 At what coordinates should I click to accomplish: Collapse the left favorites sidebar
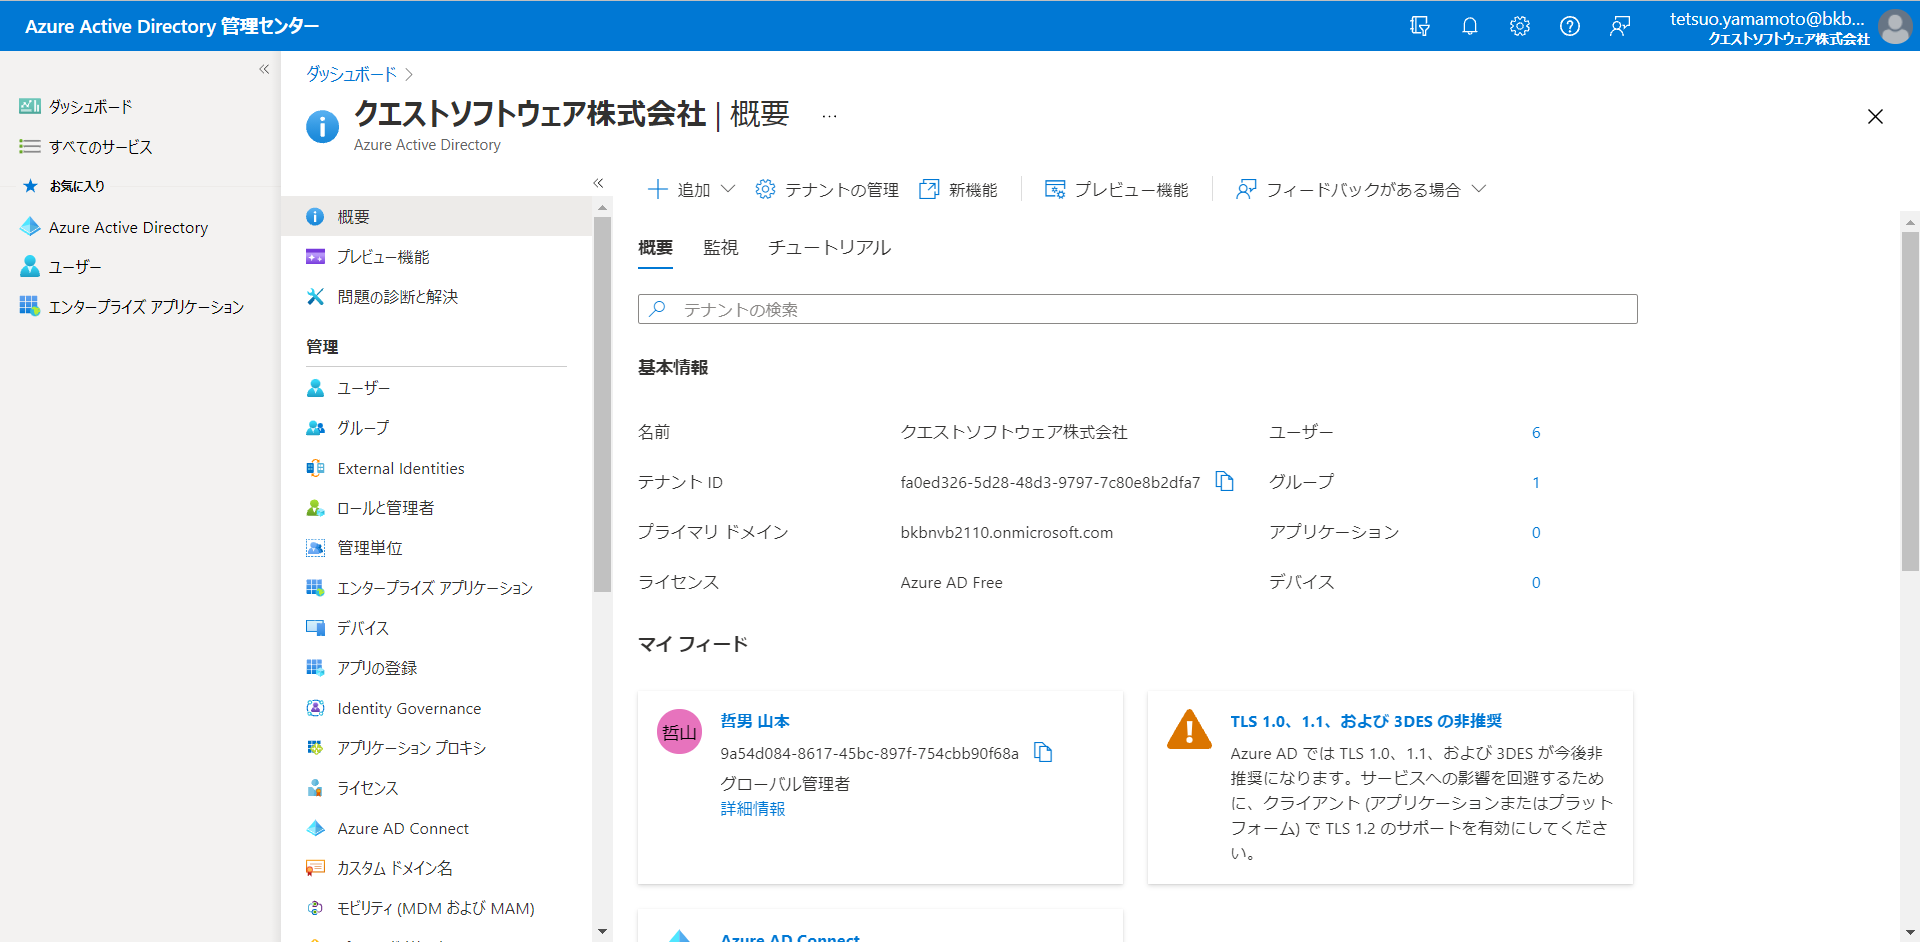264,69
